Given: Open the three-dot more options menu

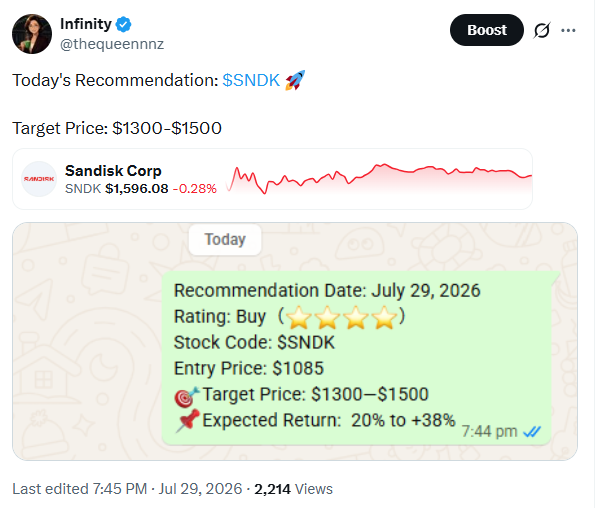Looking at the screenshot, I should click(568, 30).
